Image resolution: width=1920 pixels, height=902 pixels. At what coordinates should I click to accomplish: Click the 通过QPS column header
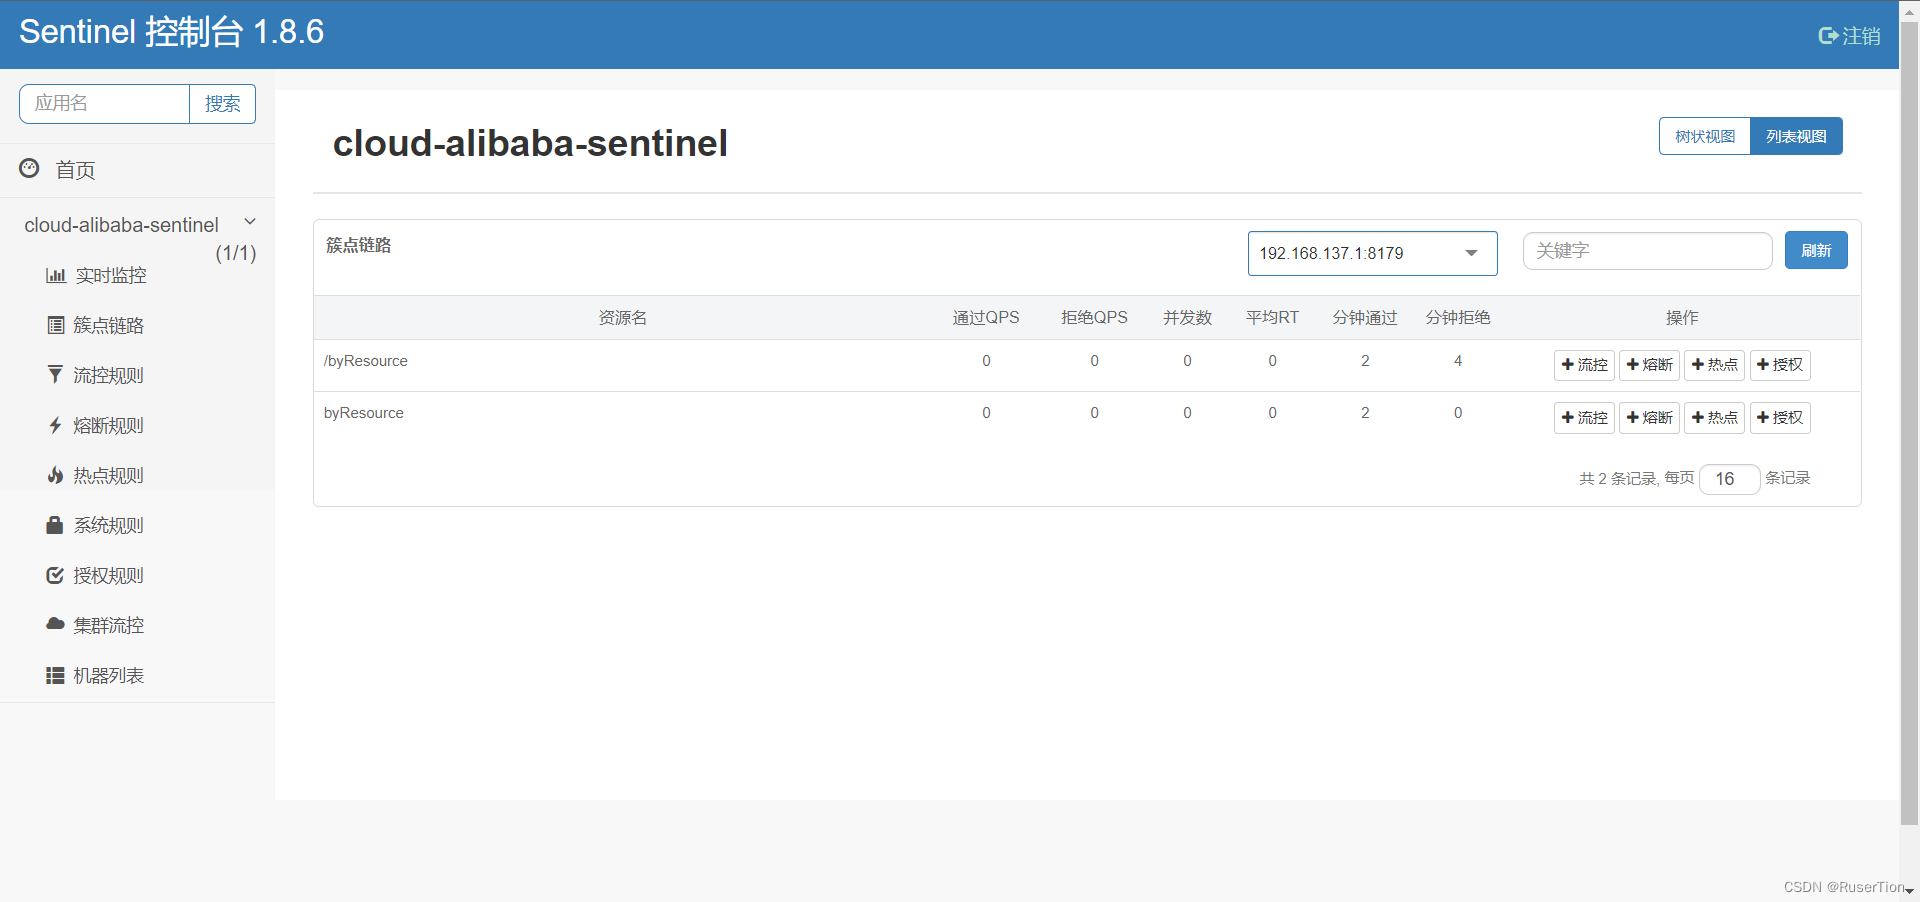(x=986, y=318)
